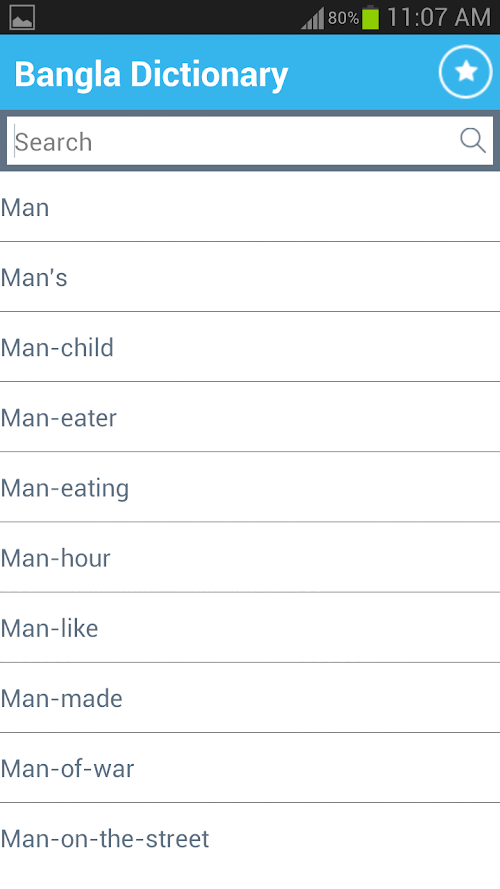Tap the Bangla Dictionary title
The height and width of the screenshot is (889, 500).
[151, 75]
